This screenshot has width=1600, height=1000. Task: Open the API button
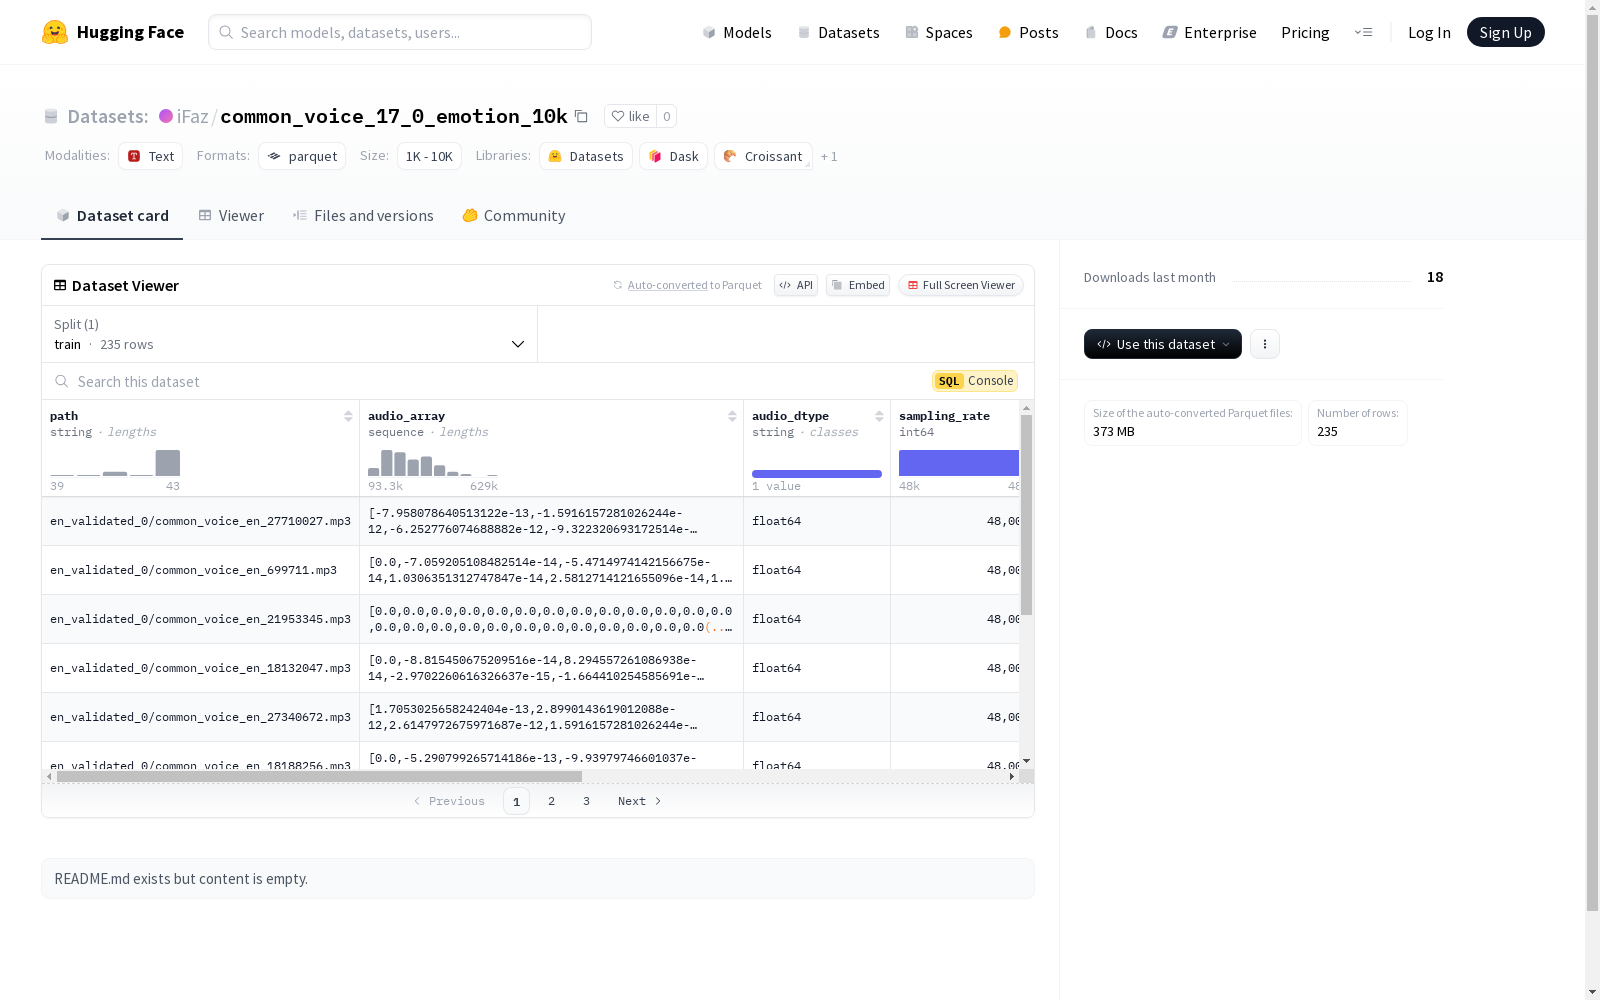(x=796, y=285)
